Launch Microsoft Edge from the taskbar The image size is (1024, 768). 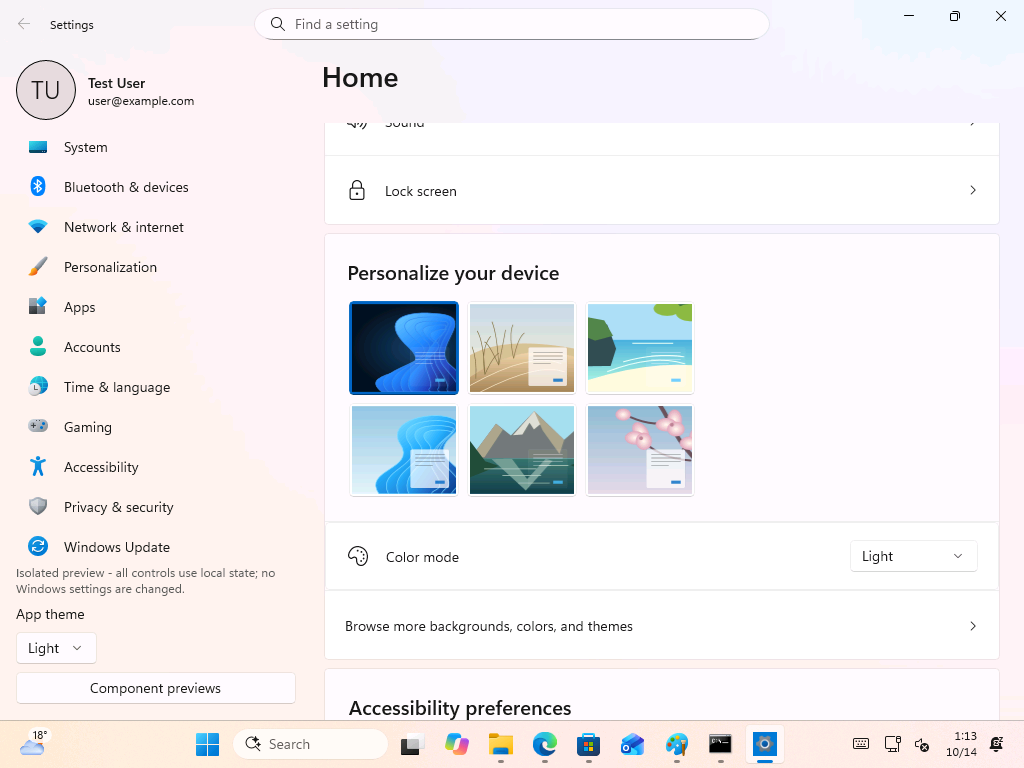coord(545,744)
